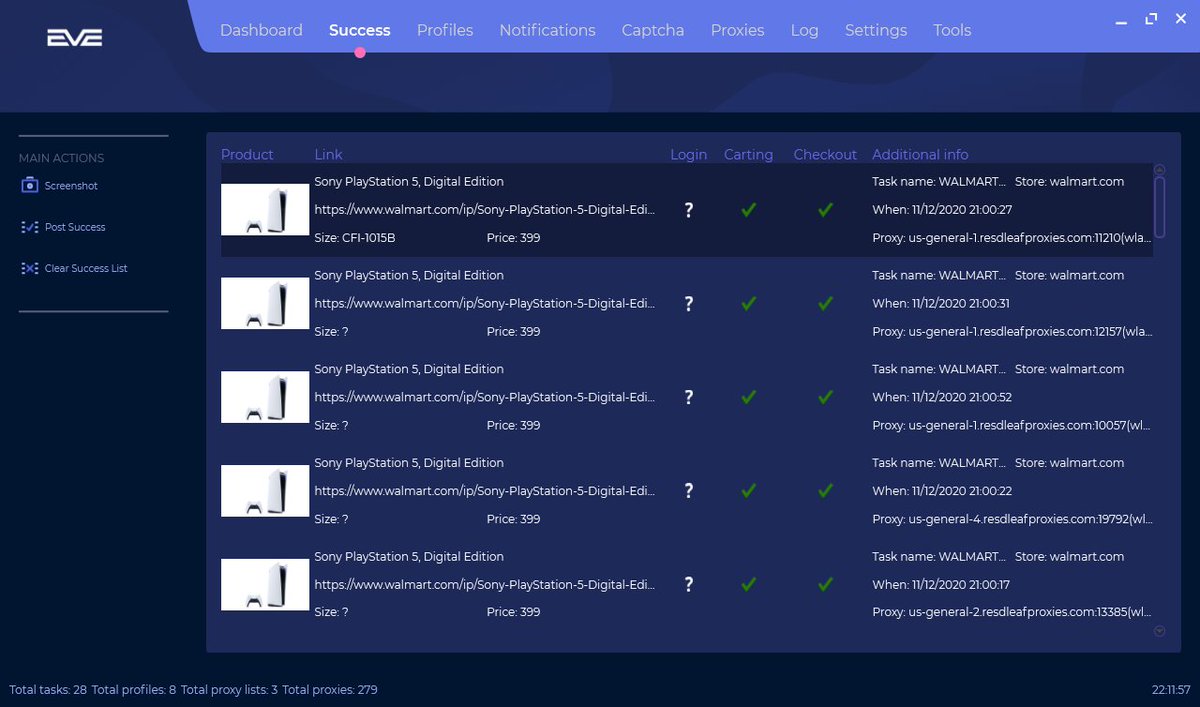1200x707 pixels.
Task: Click carting checkmark for 21:00:22 row
Action: pyautogui.click(x=748, y=491)
